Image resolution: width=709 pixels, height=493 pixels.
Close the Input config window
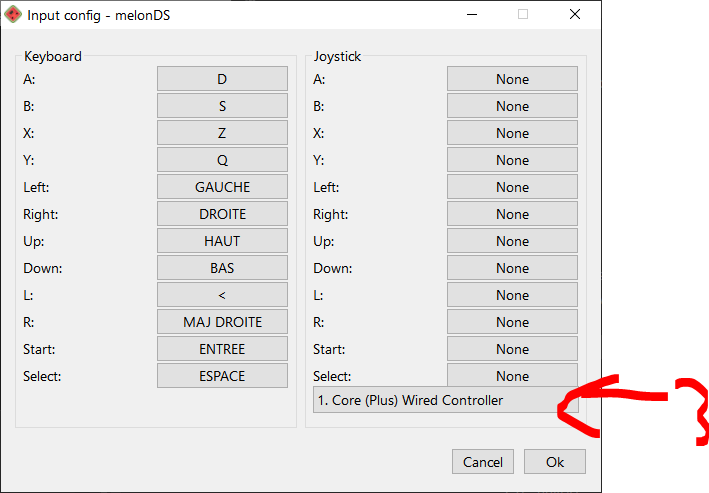575,15
